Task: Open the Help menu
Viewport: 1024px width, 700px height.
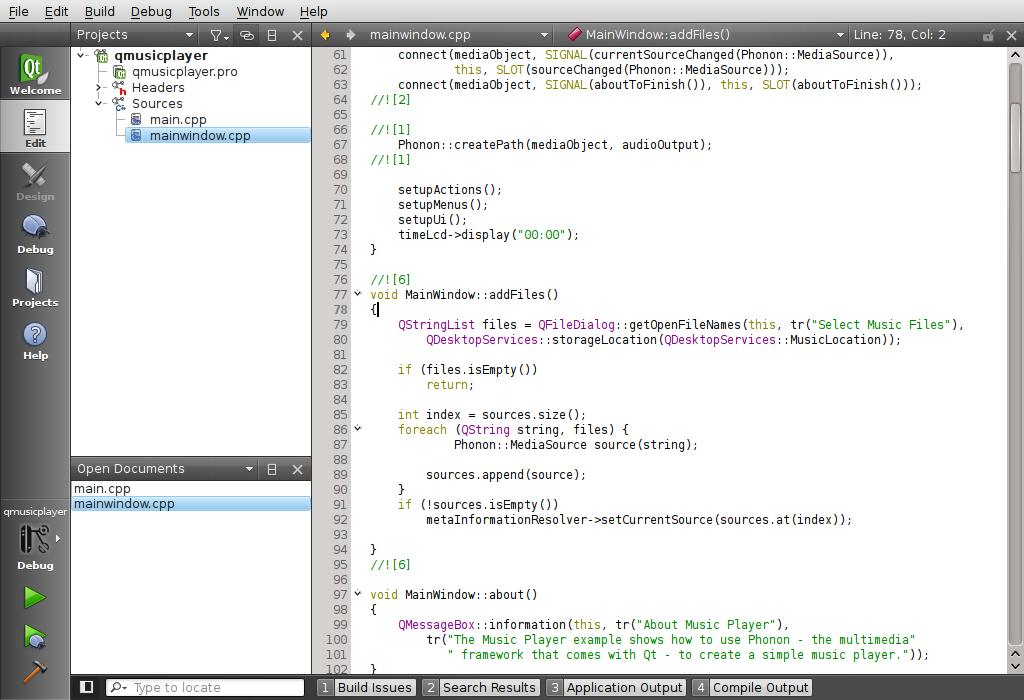Action: coord(313,12)
